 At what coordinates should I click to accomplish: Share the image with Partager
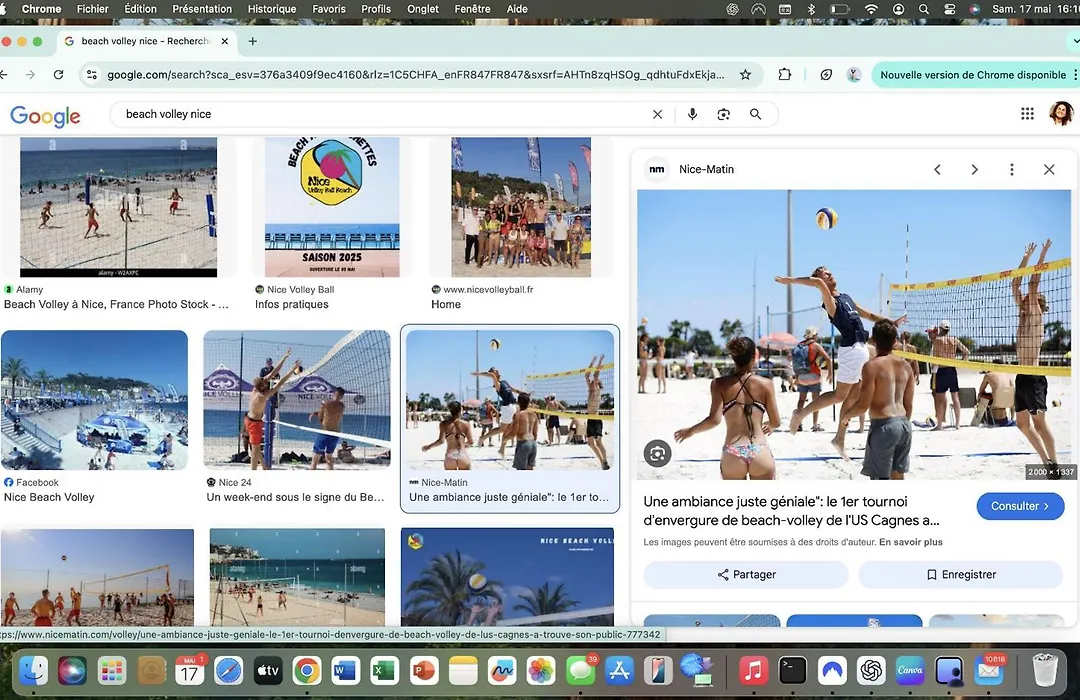click(x=746, y=575)
